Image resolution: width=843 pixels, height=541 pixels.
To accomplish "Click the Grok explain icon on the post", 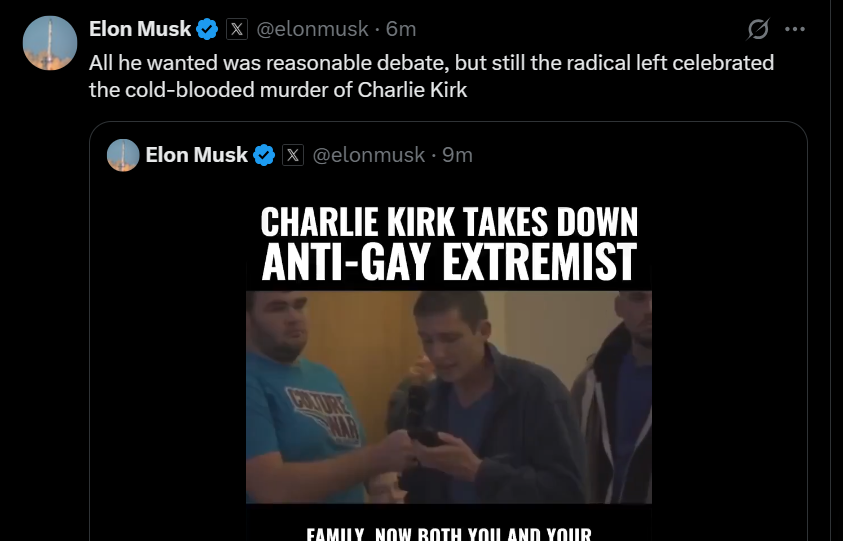I will pos(758,29).
